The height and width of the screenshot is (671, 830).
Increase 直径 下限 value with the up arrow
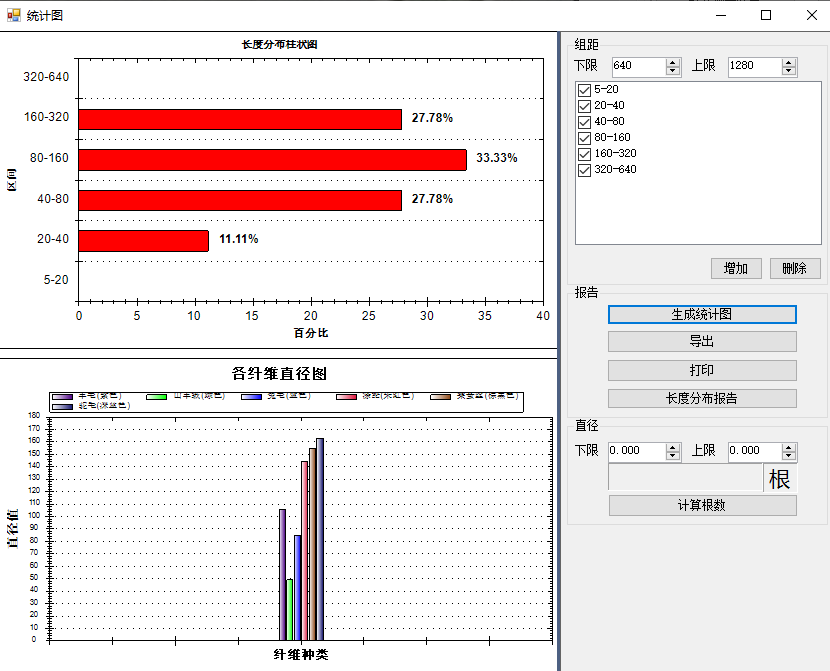click(x=673, y=446)
